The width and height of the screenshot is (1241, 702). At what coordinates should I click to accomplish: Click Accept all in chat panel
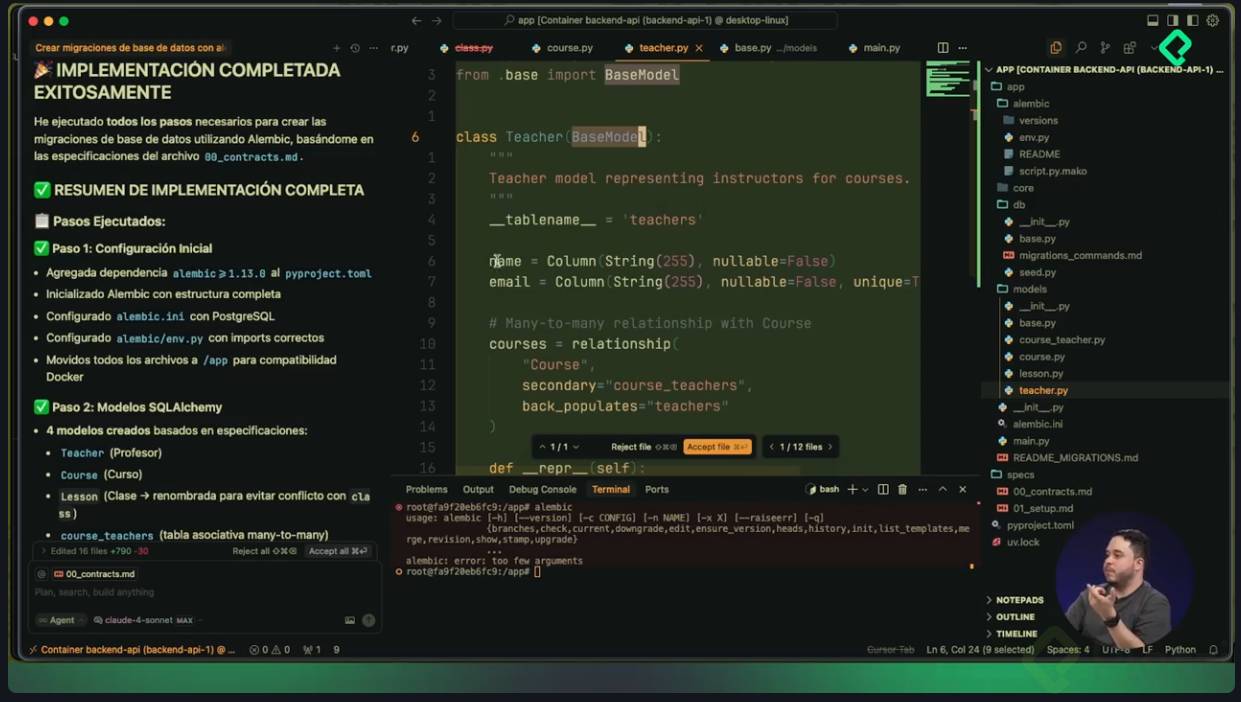pyautogui.click(x=338, y=551)
